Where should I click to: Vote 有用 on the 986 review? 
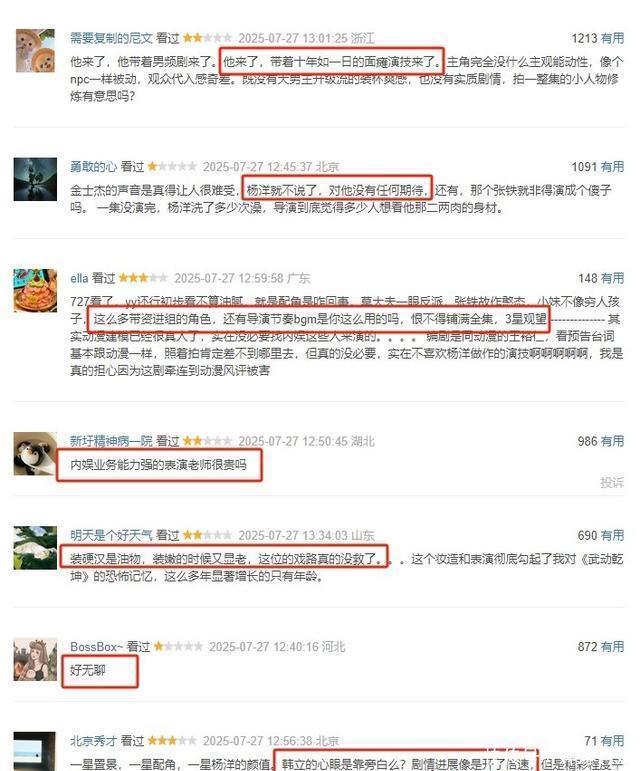pyautogui.click(x=612, y=441)
